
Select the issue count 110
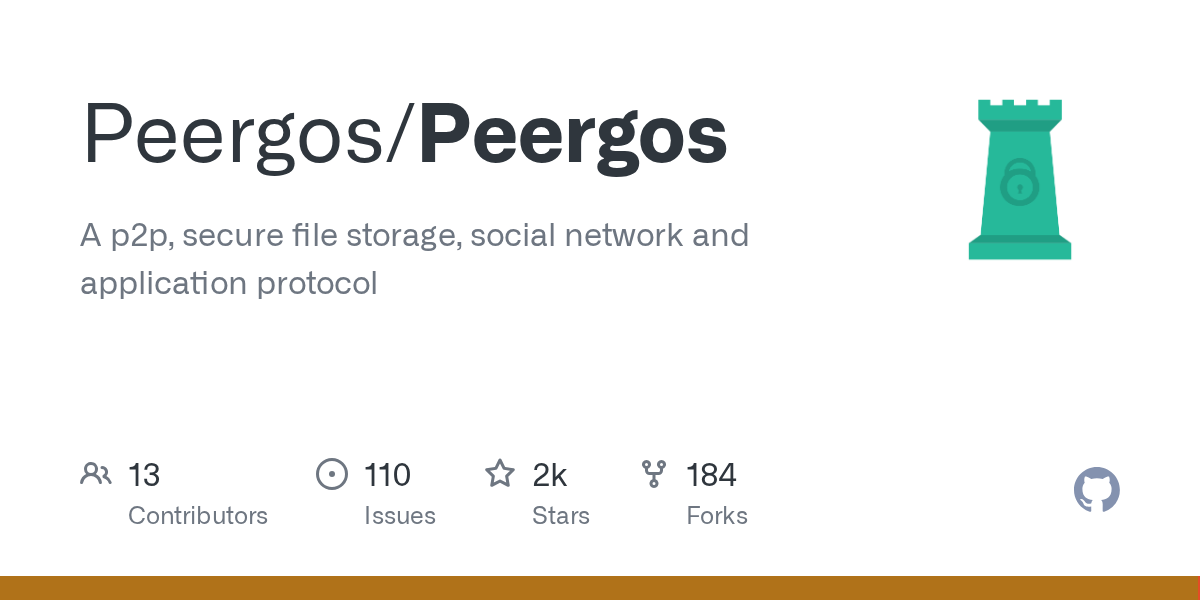(387, 475)
